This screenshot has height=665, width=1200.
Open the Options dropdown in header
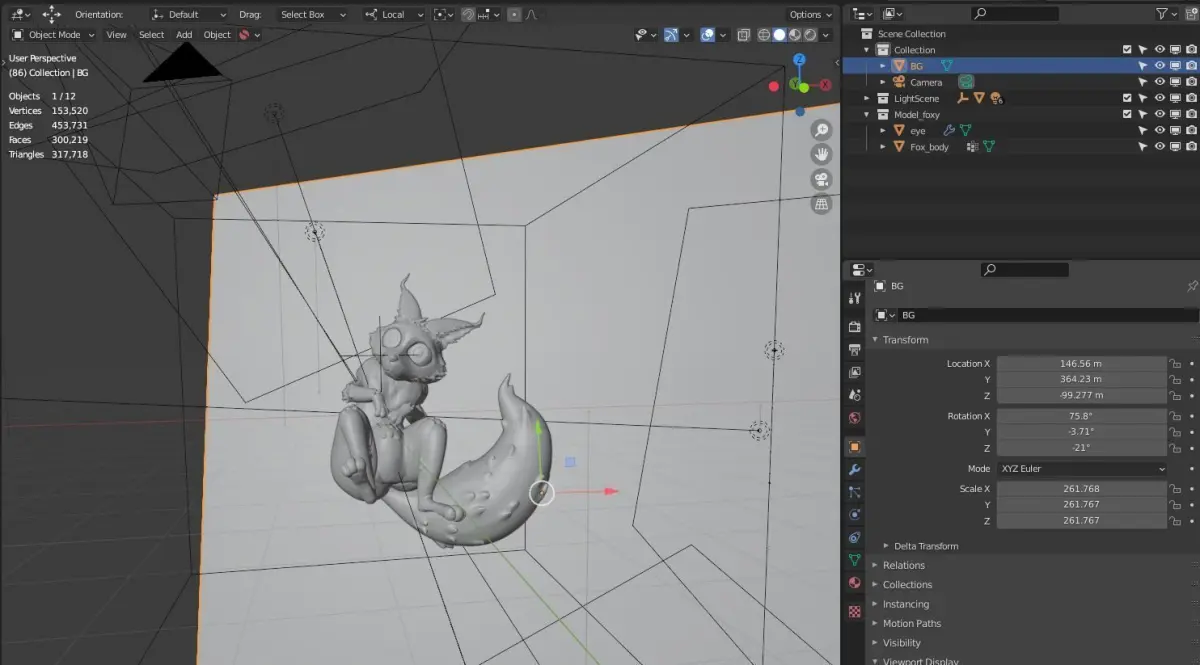(809, 15)
